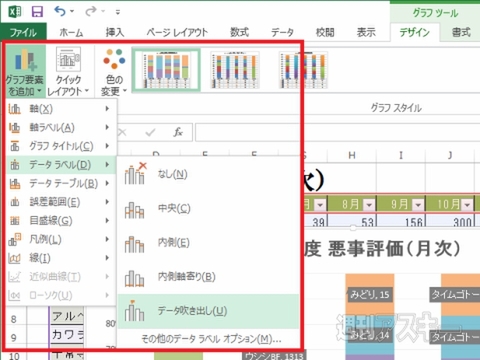Viewport: 480px width, 360px height.
Task: Click inside the formula bar input
Action: coord(337,132)
